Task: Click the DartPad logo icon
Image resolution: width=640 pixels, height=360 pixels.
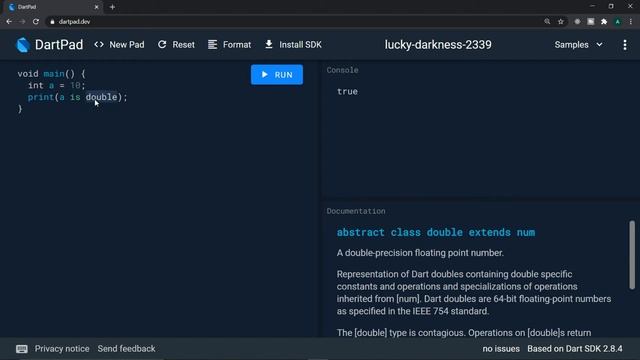Action: (23, 45)
